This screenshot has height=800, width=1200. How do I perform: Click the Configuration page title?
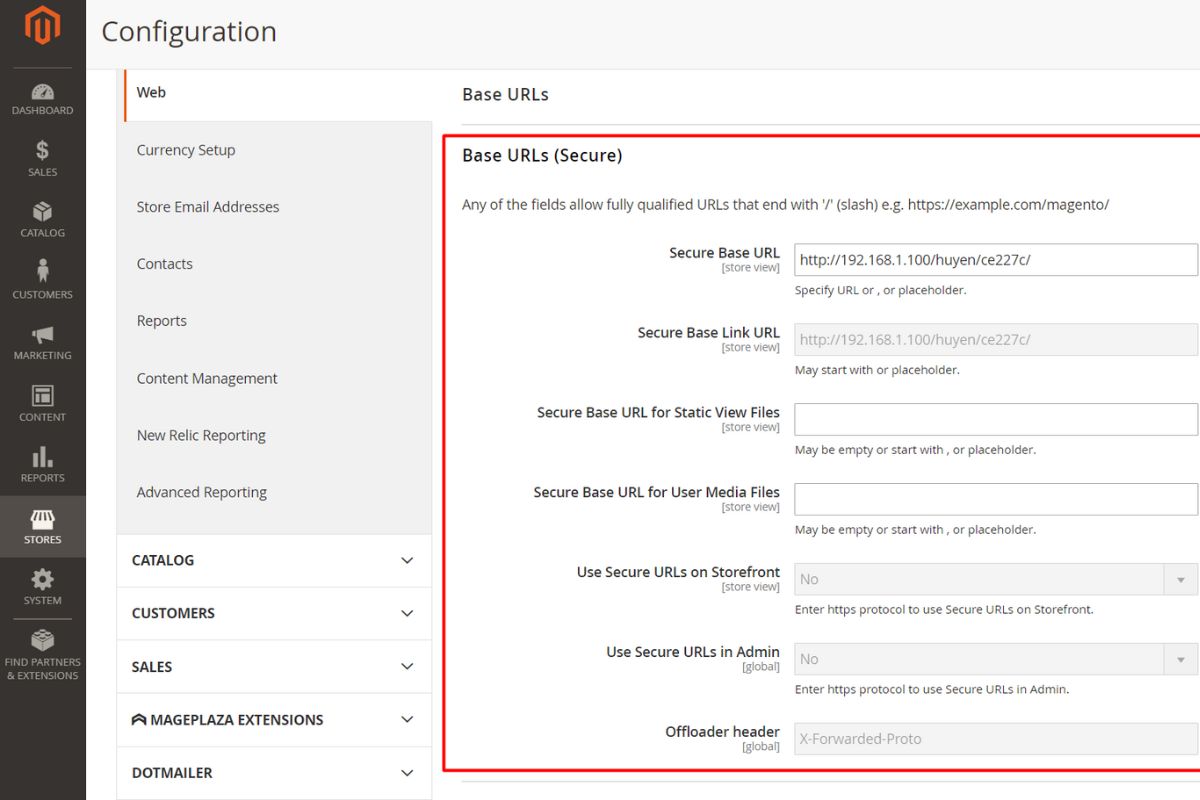tap(189, 32)
